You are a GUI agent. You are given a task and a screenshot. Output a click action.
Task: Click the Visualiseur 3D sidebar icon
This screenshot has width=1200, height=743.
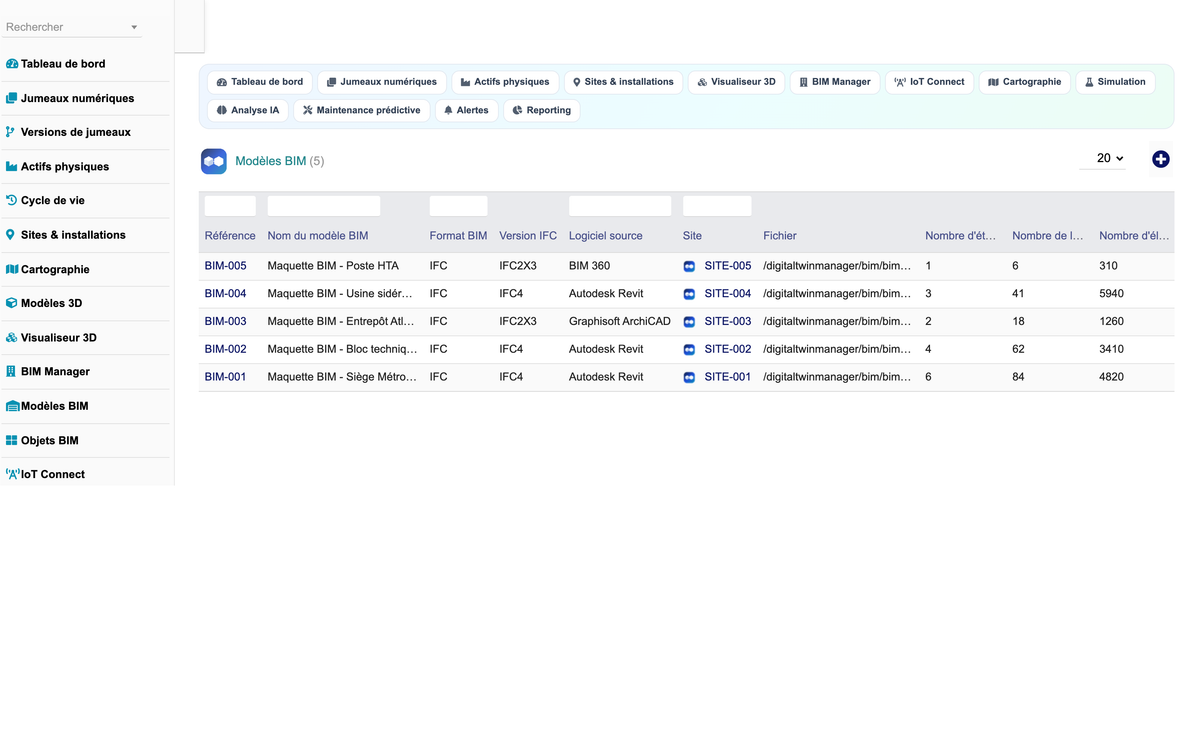tap(12, 338)
